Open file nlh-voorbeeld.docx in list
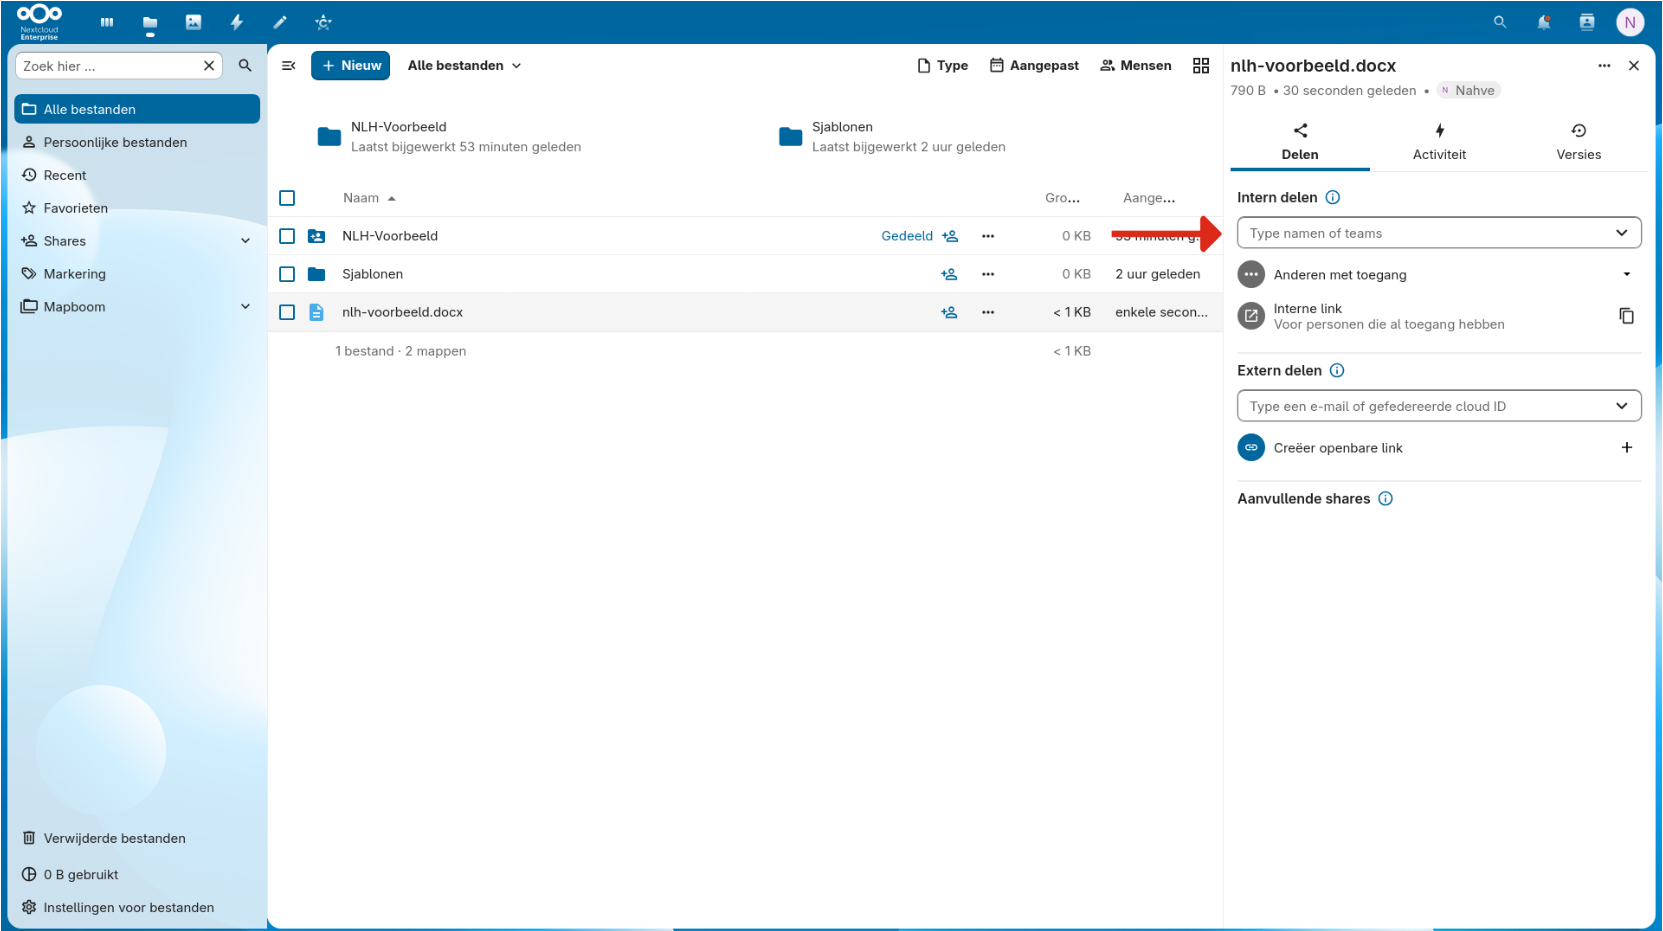1663x931 pixels. click(402, 312)
